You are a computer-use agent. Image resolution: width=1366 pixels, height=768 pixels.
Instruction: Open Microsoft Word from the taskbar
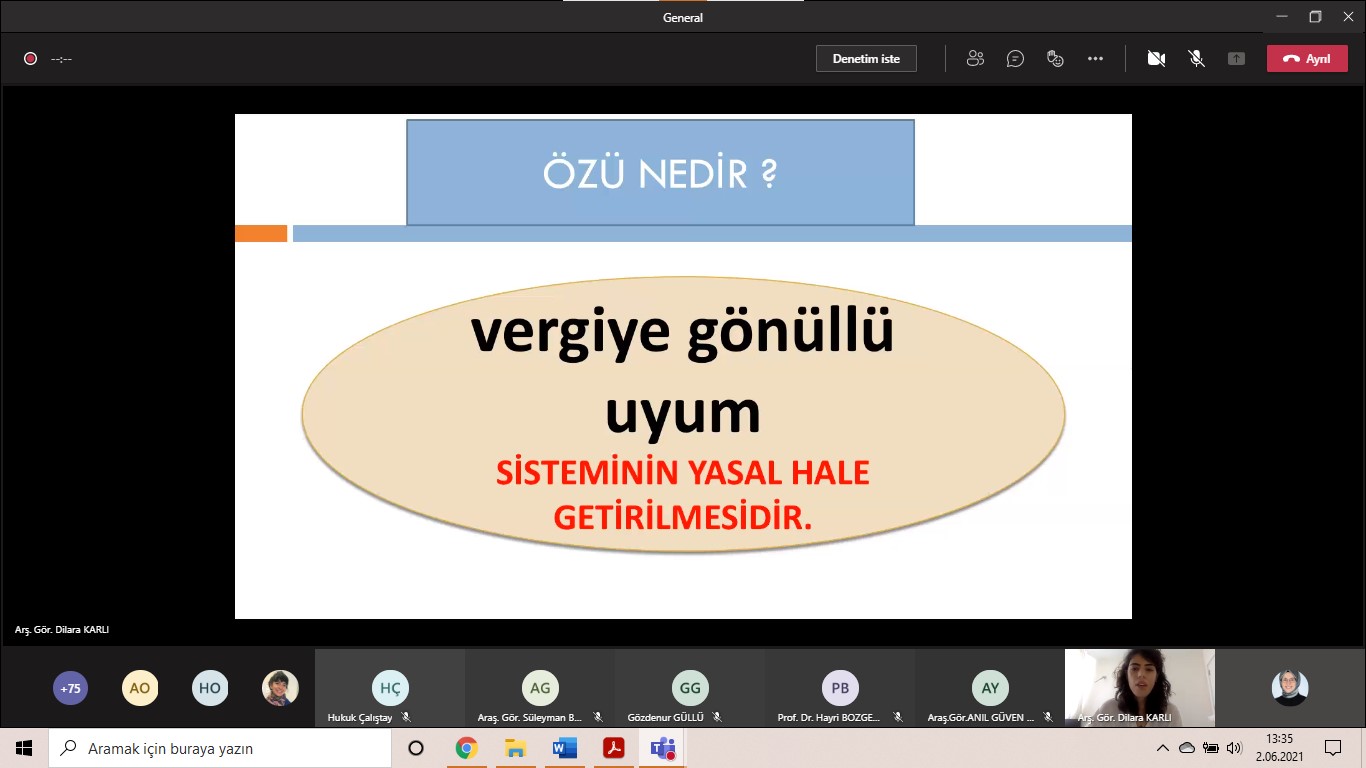click(x=564, y=748)
